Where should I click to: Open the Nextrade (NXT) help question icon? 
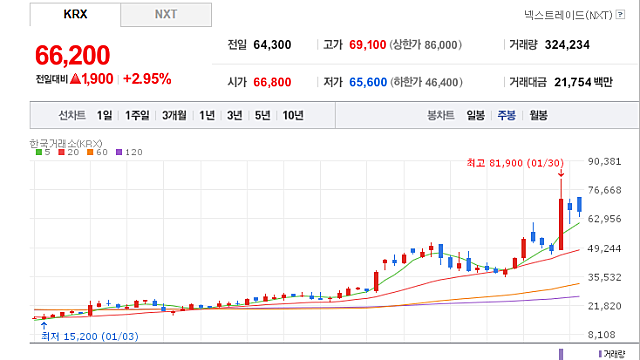click(x=620, y=15)
